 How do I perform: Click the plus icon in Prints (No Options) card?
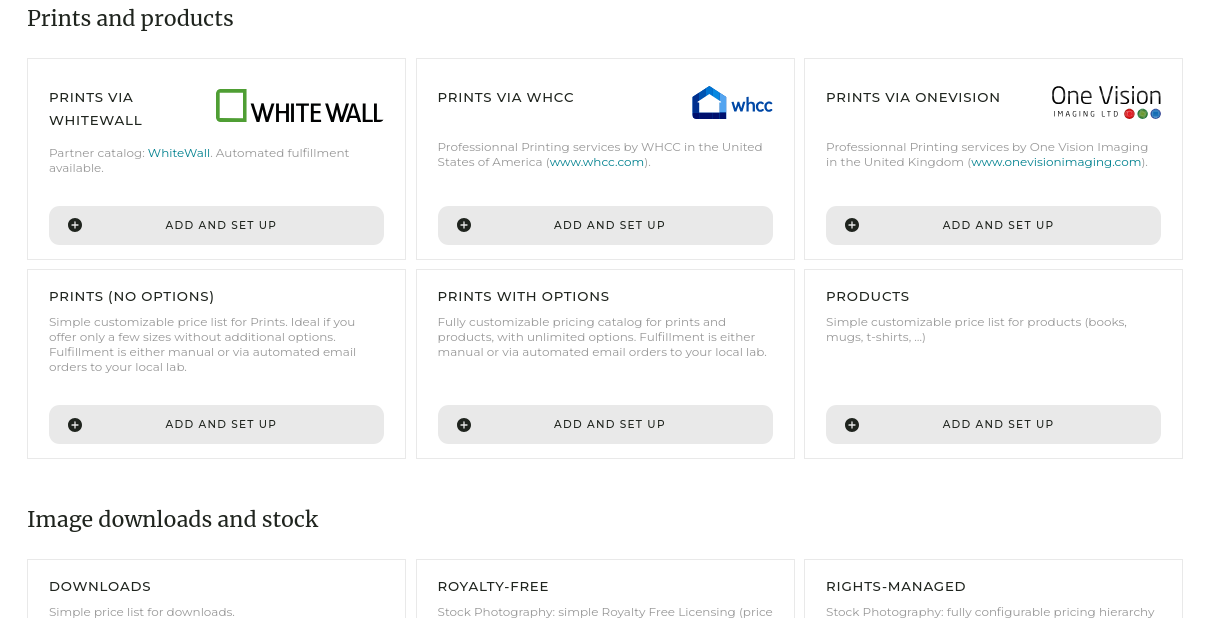pyautogui.click(x=75, y=424)
